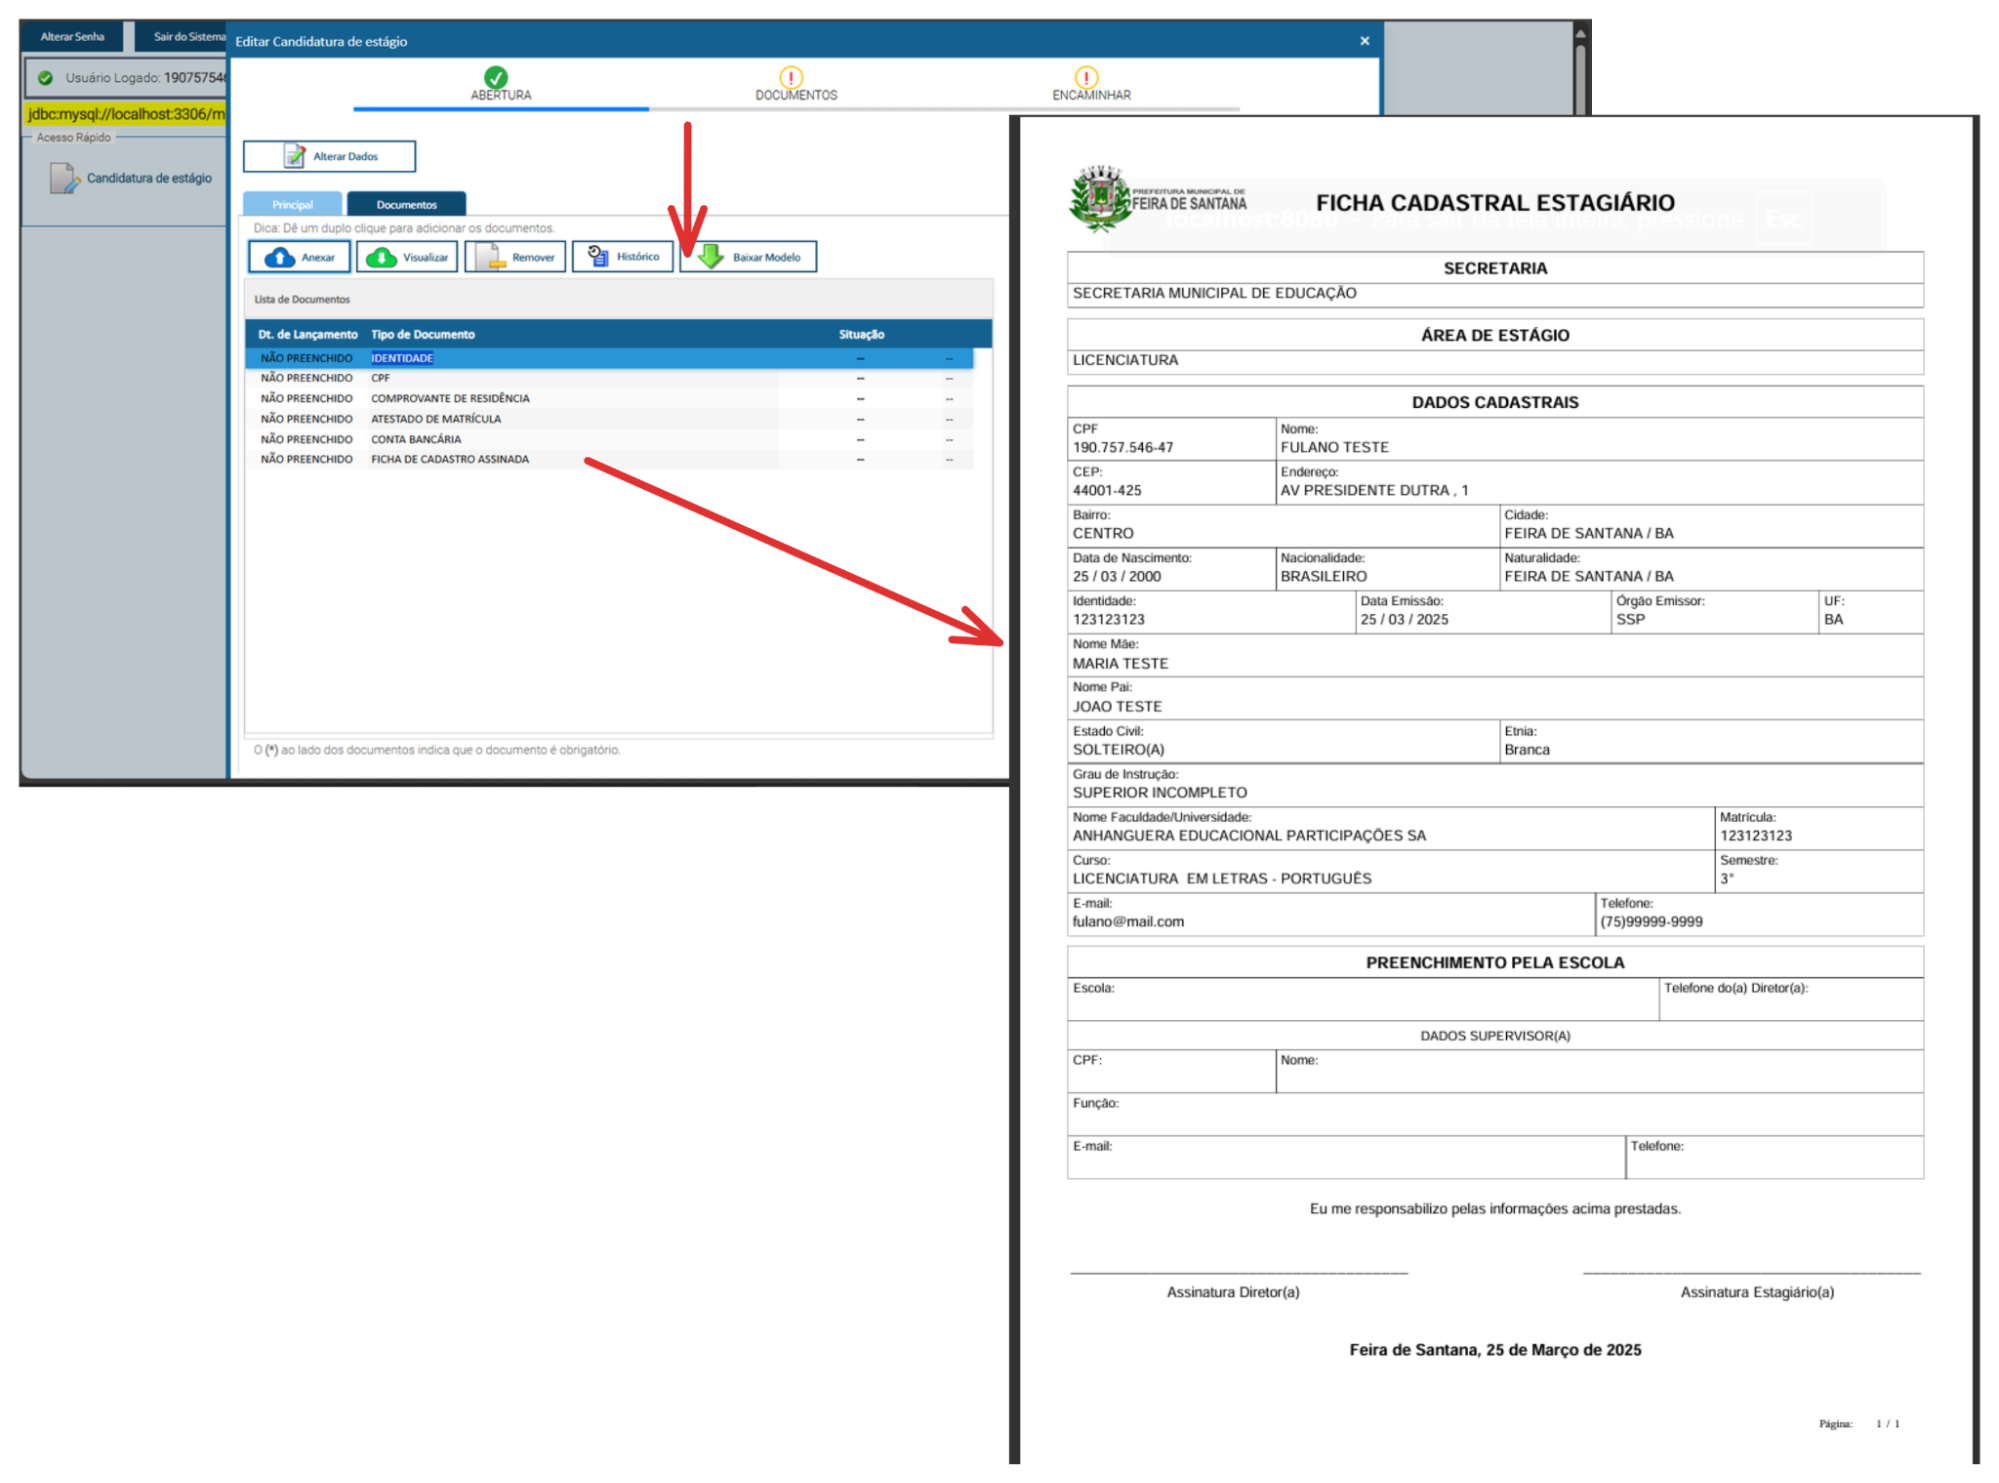Click the Alterar Dados pencil icon
Viewport: 1999px width, 1483px height.
295,157
